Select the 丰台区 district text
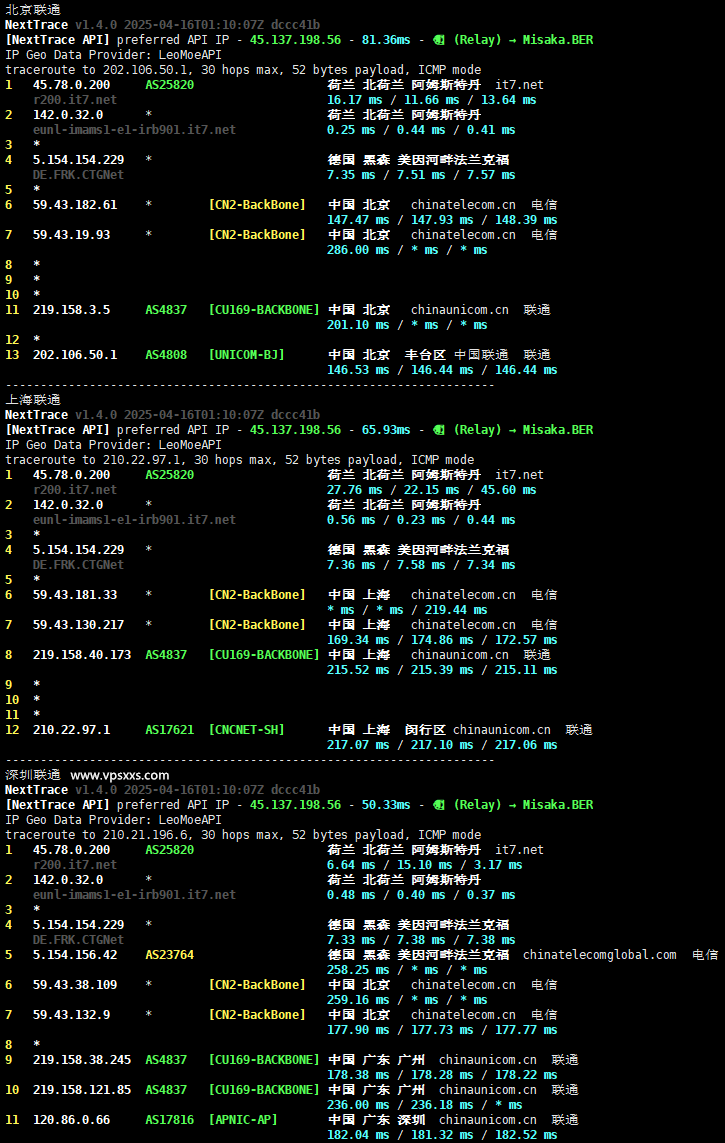Viewport: 725px width, 1143px height. coord(425,355)
